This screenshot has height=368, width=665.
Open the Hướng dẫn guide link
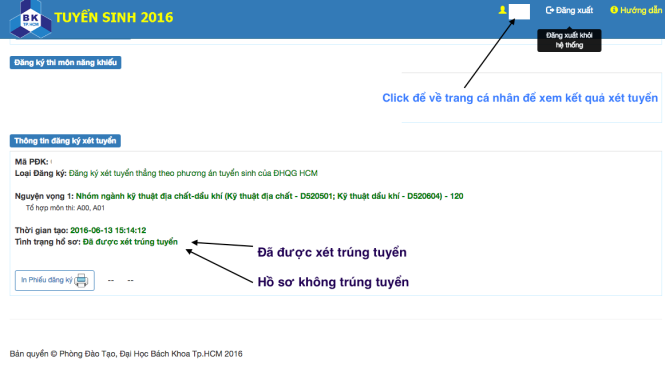point(641,10)
